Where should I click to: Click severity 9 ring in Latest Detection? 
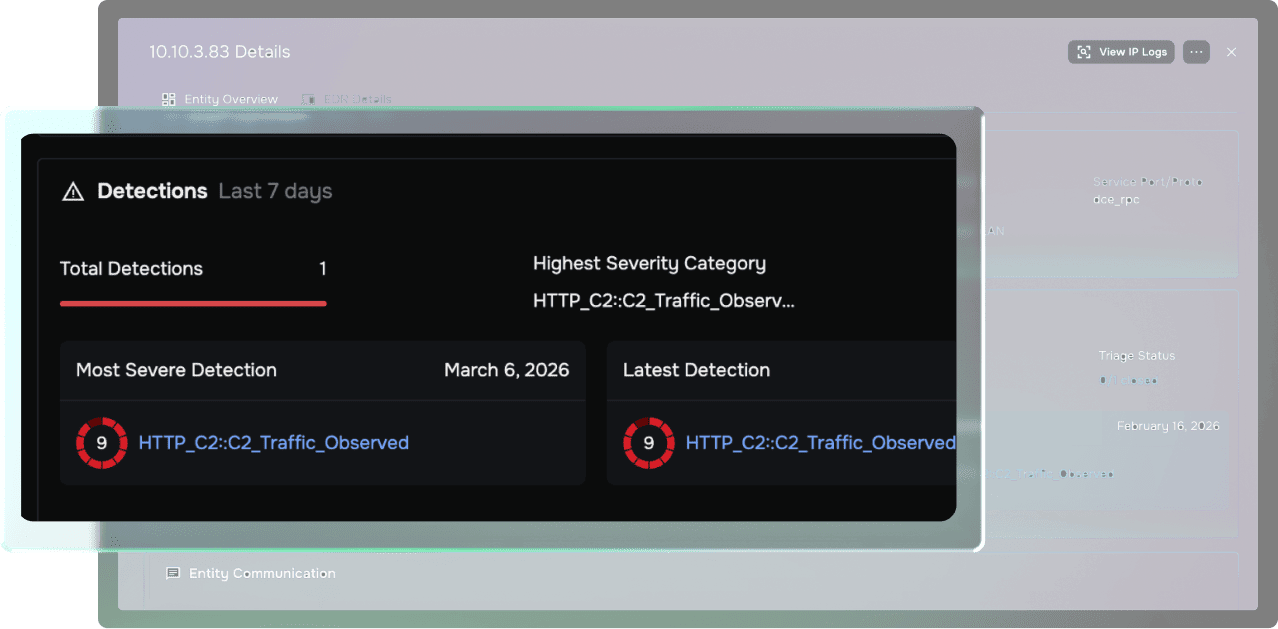click(x=648, y=443)
